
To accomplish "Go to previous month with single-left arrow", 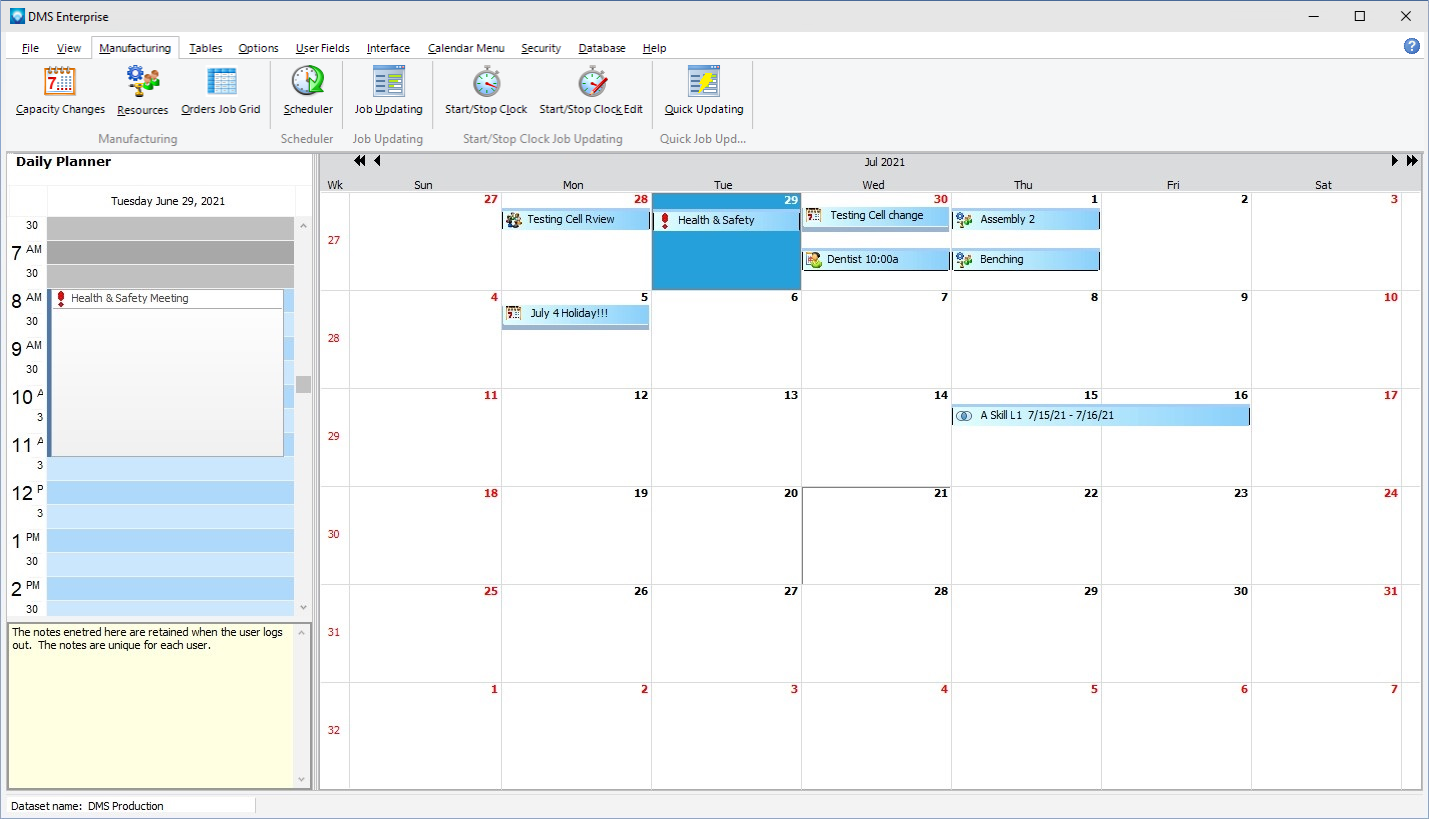I will (377, 161).
